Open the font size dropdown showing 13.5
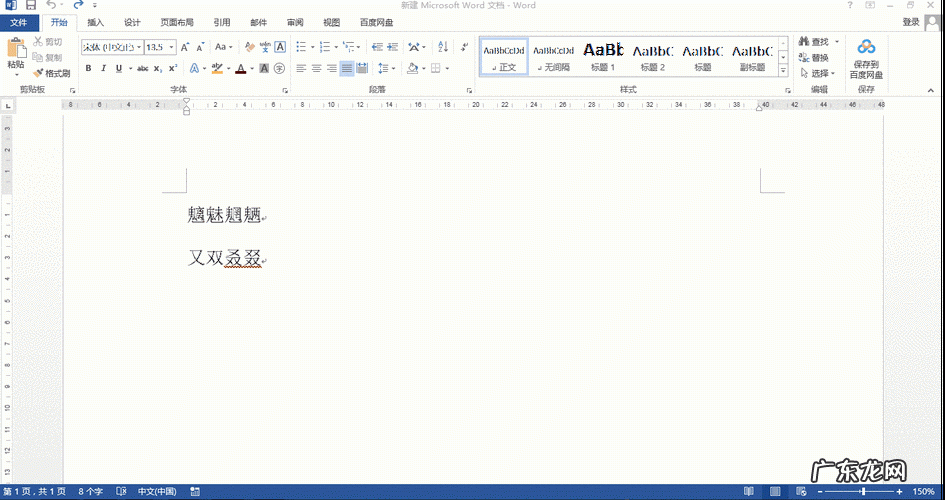The width and height of the screenshot is (945, 500). click(172, 47)
